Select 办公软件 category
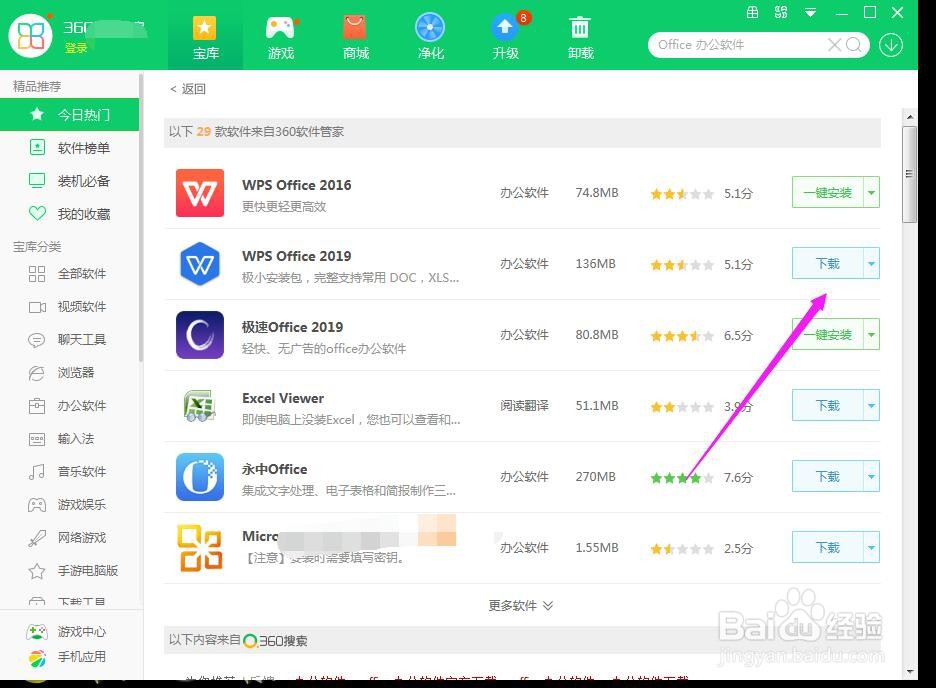The height and width of the screenshot is (688, 936). [69, 406]
